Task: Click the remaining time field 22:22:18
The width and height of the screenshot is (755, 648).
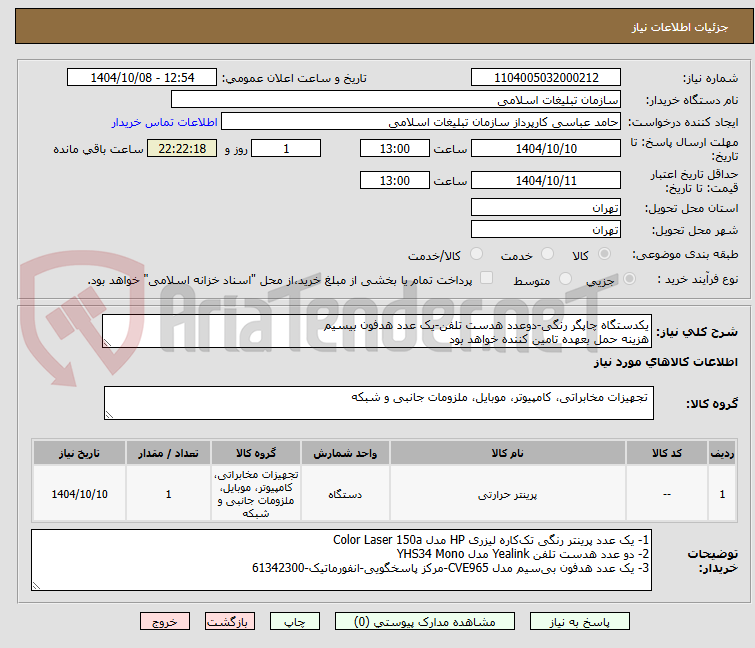Action: (182, 148)
